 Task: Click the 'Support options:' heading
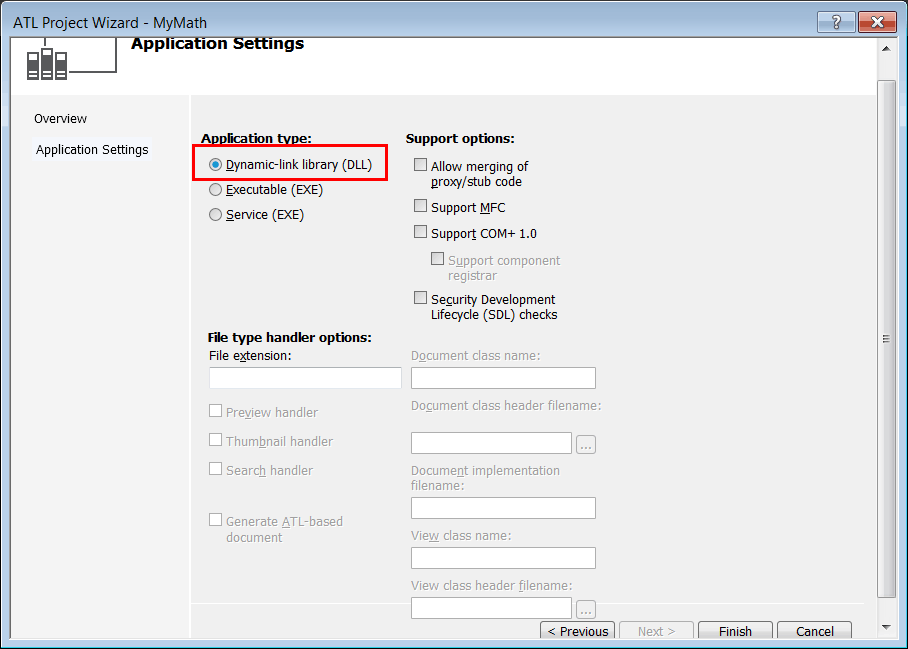tap(460, 138)
